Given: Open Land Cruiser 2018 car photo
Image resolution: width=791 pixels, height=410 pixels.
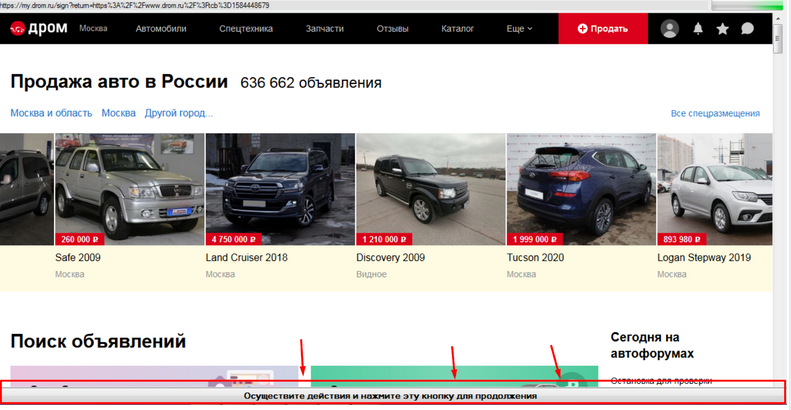Looking at the screenshot, I should click(x=280, y=189).
